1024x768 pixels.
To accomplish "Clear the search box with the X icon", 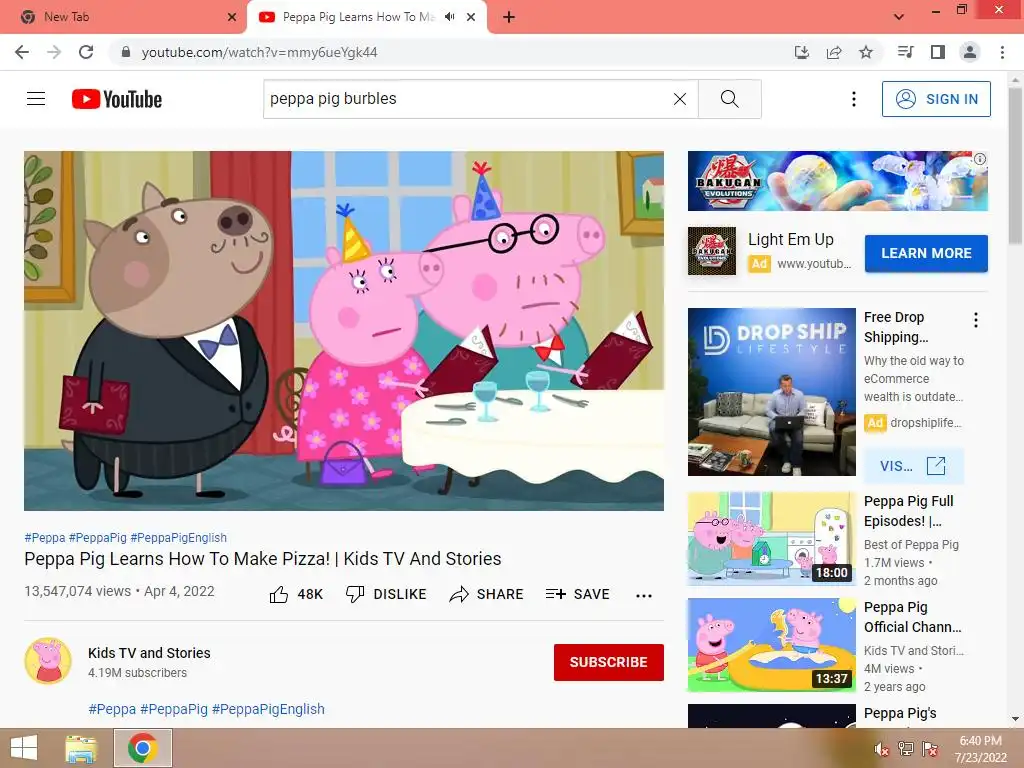I will pyautogui.click(x=680, y=99).
